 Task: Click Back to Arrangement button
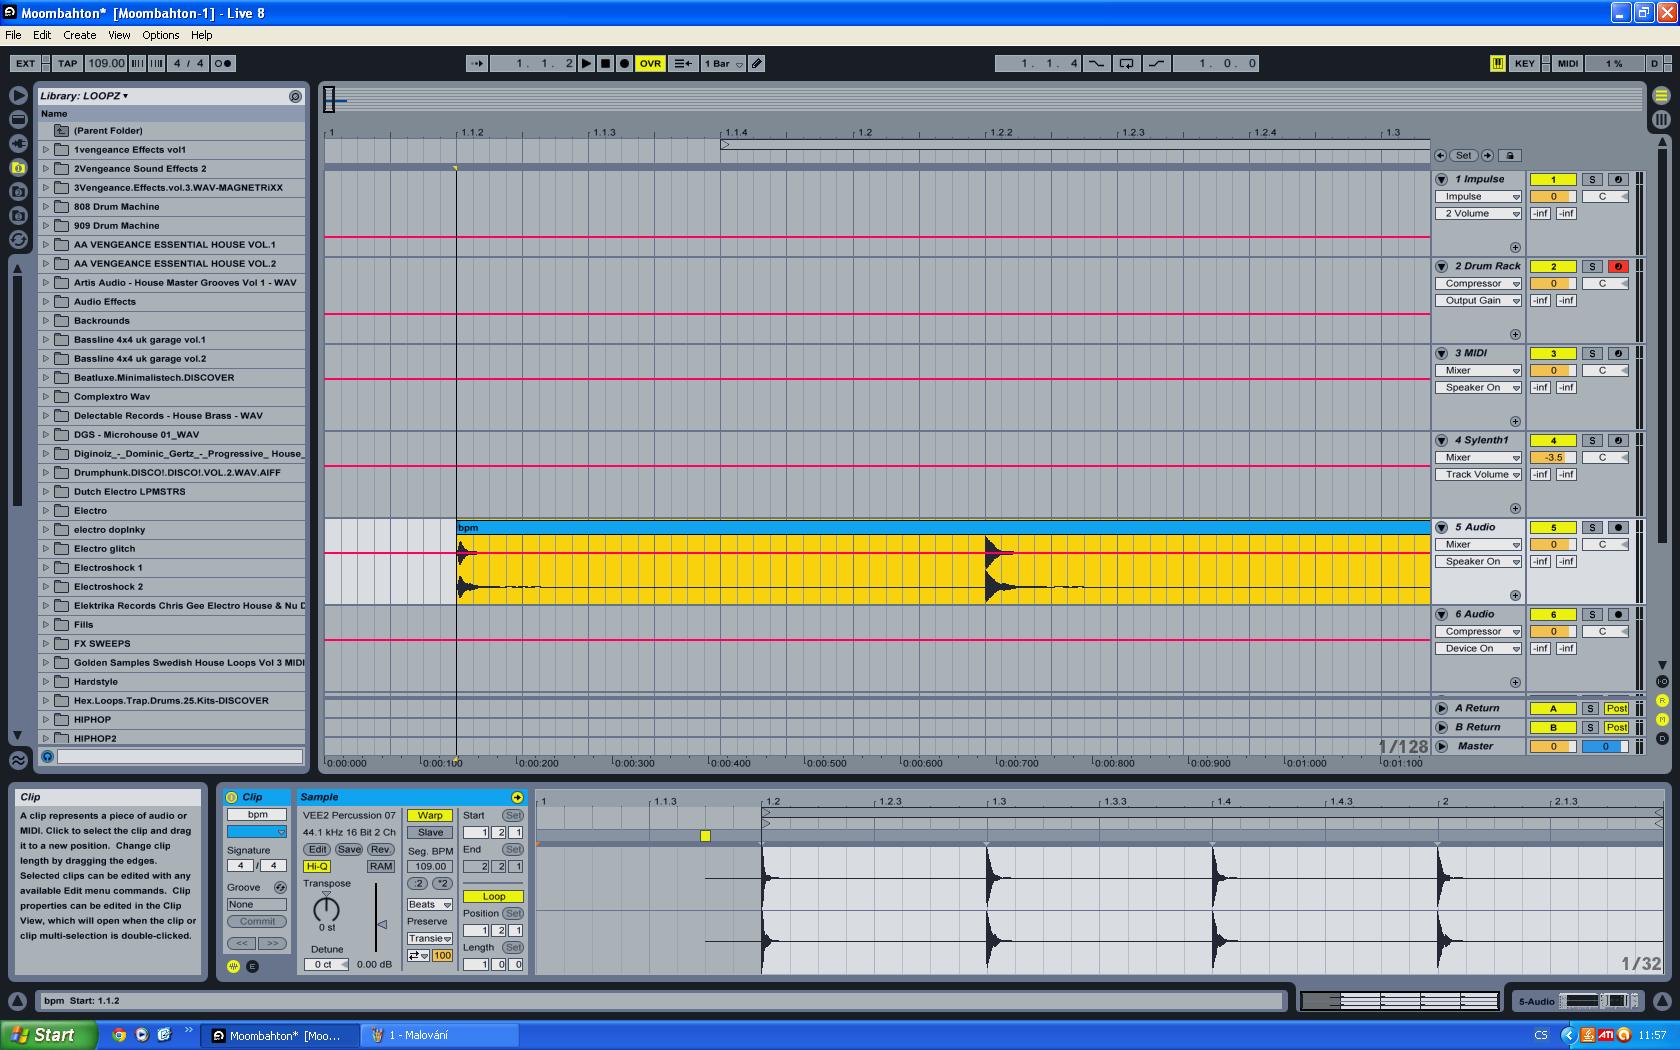click(683, 63)
